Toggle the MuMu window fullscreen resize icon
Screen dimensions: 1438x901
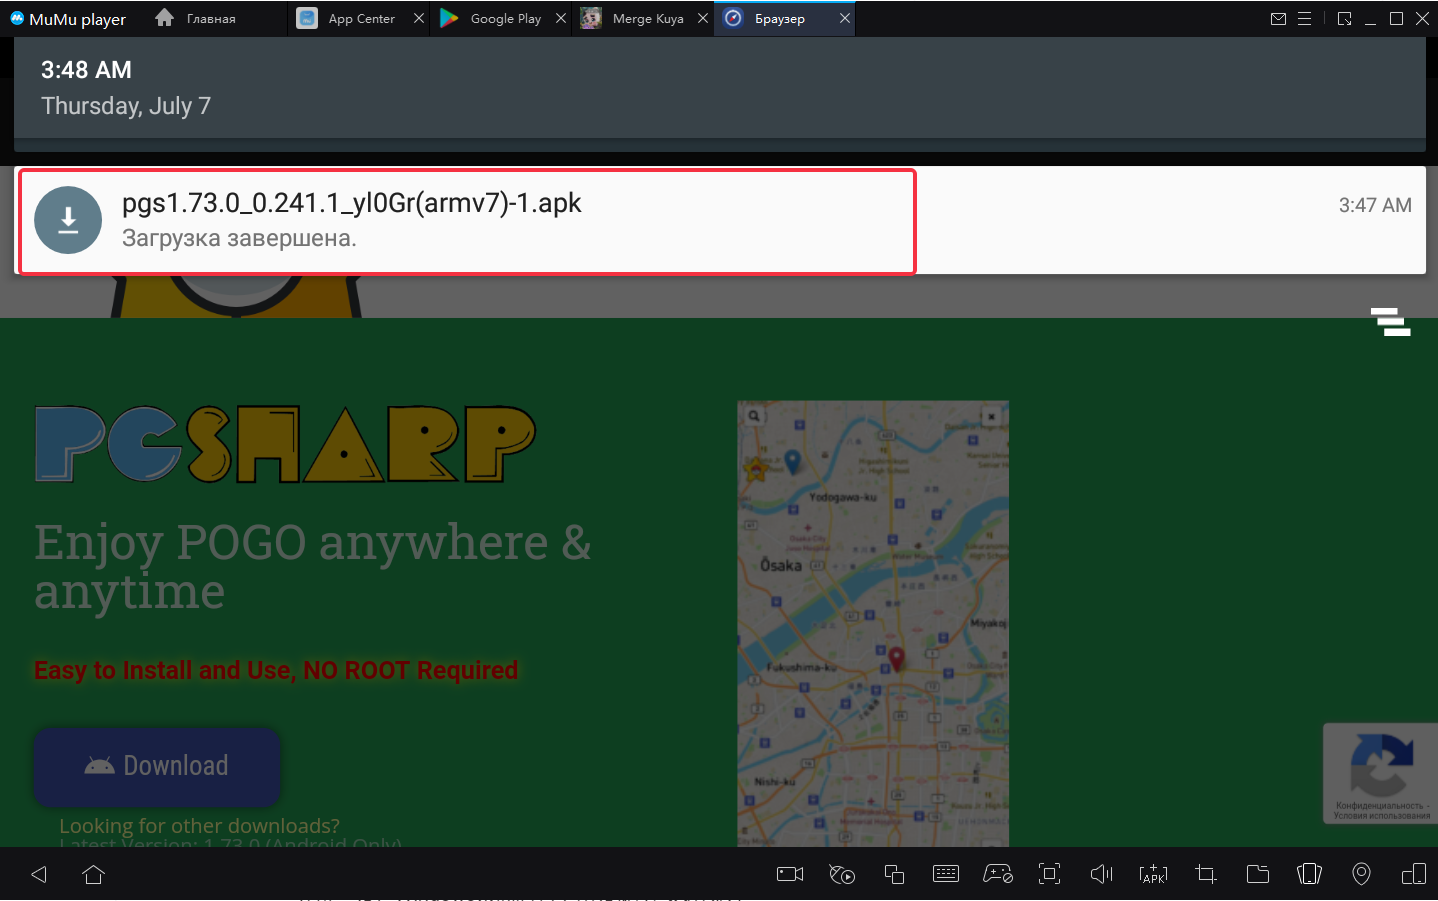click(1345, 18)
